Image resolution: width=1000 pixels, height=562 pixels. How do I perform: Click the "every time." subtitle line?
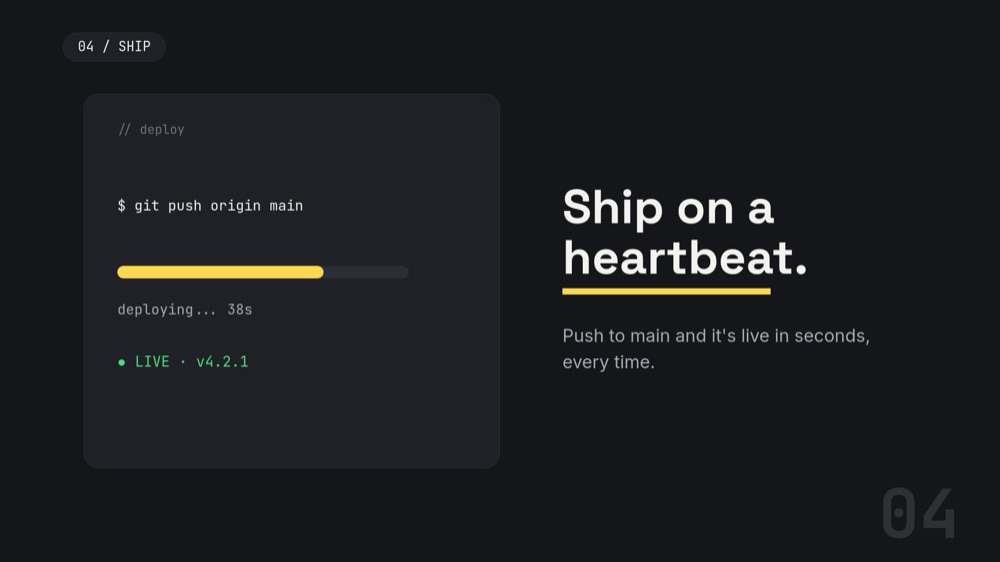[x=608, y=362]
